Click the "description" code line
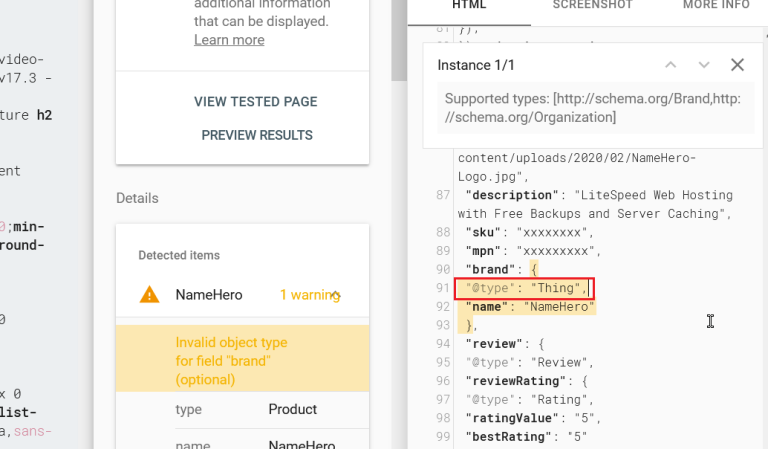This screenshot has width=768, height=449. (595, 204)
